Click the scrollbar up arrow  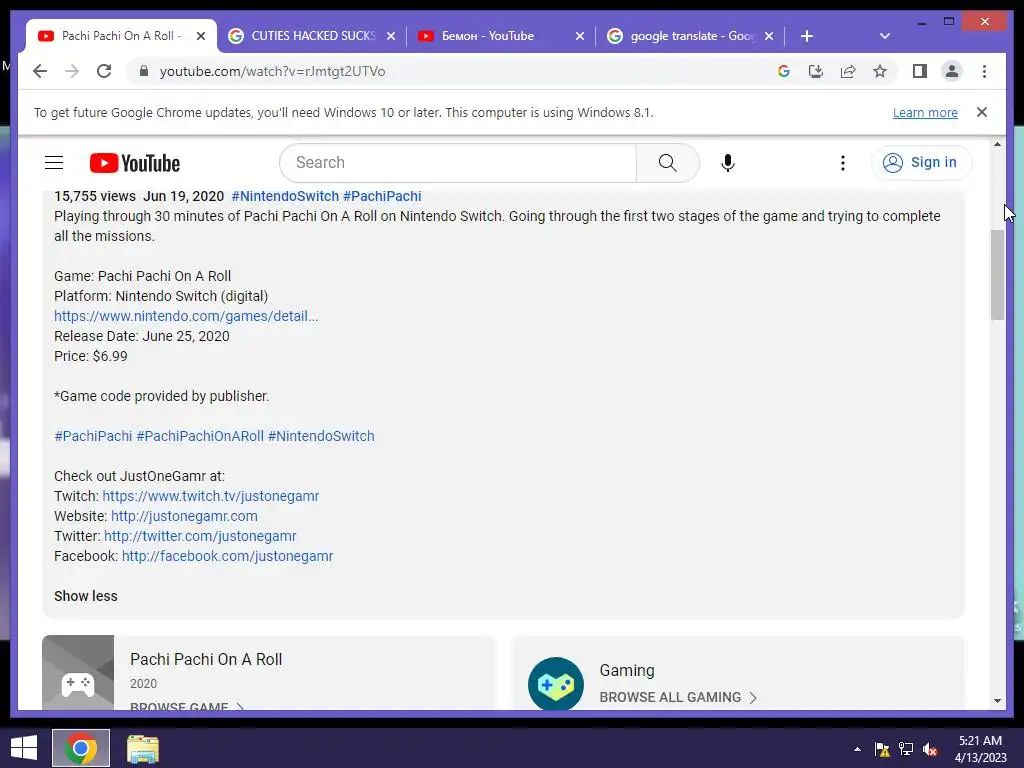(997, 144)
